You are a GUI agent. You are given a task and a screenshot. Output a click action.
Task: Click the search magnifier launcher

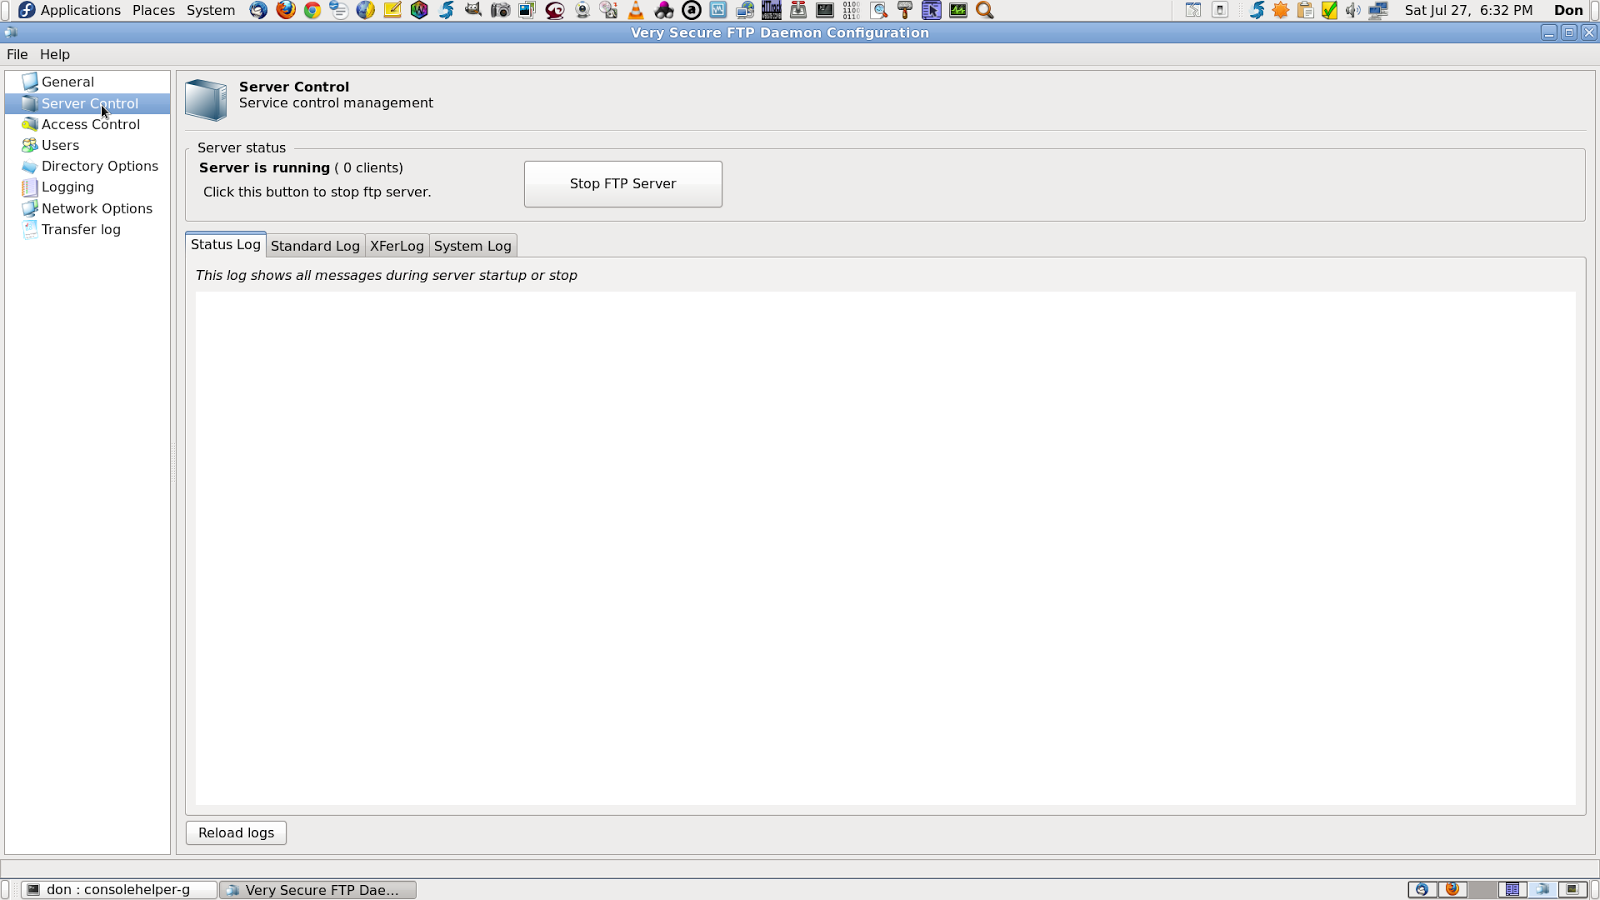985,10
